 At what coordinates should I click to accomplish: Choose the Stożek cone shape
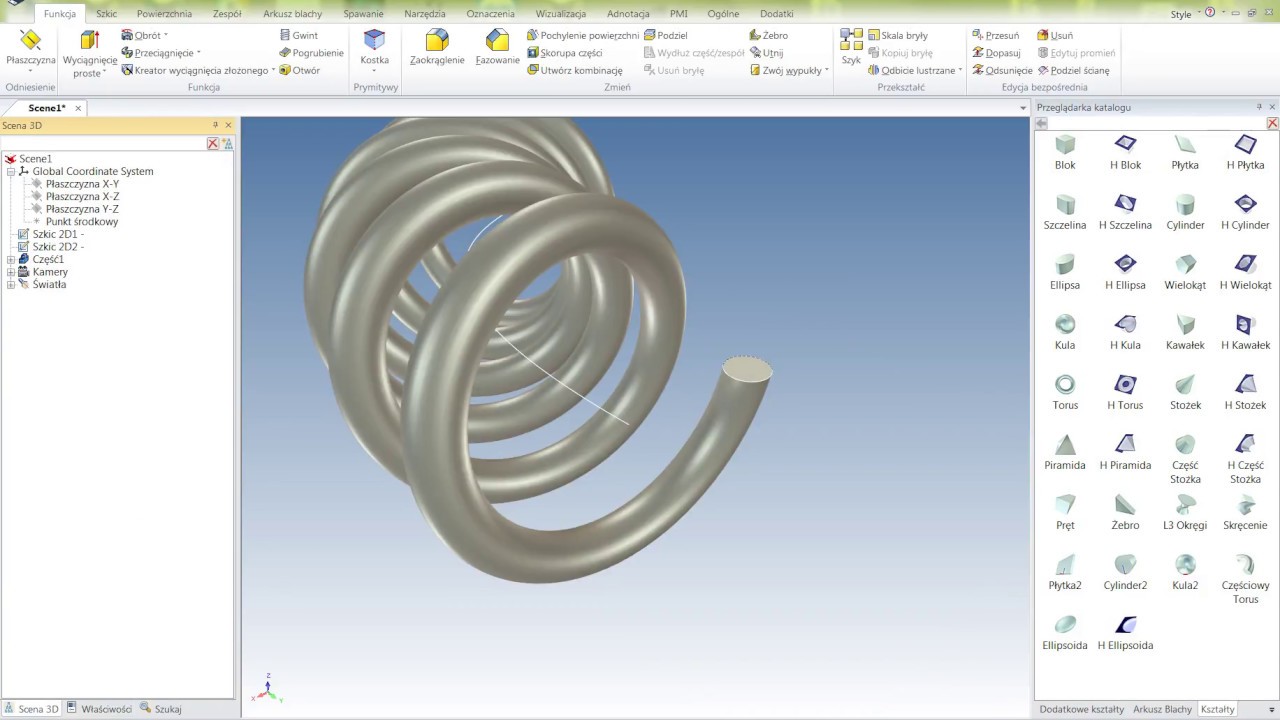click(1185, 392)
